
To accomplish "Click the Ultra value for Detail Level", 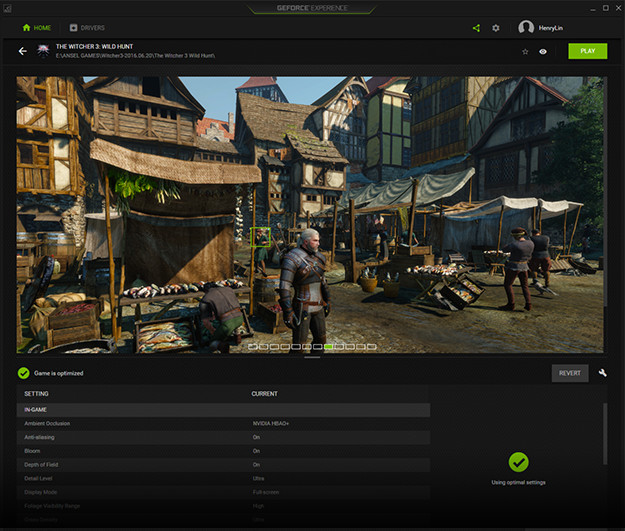I will (258, 478).
